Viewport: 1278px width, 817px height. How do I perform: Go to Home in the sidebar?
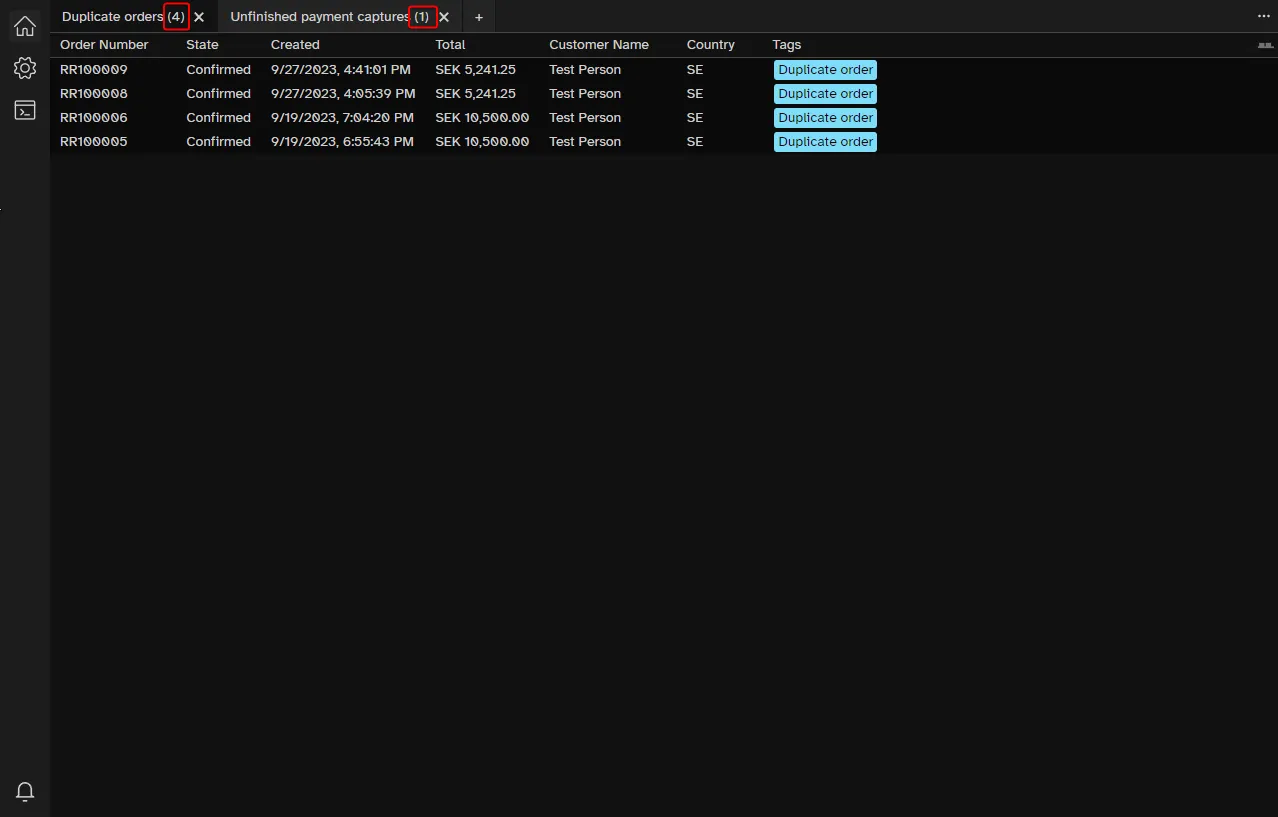click(x=25, y=26)
